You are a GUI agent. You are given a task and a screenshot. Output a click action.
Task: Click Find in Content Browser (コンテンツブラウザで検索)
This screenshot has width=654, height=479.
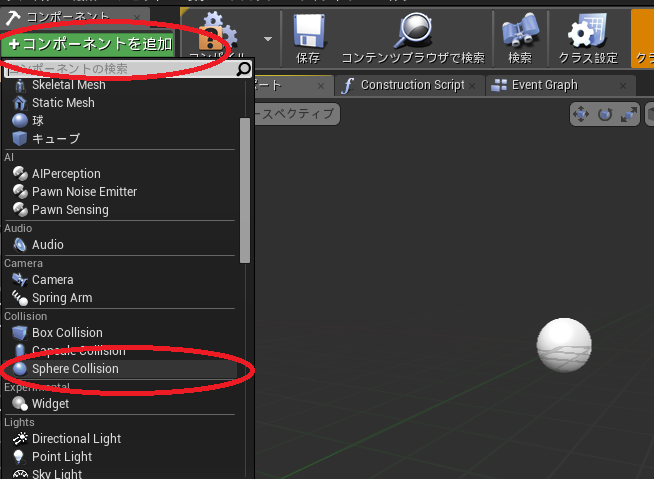[413, 38]
